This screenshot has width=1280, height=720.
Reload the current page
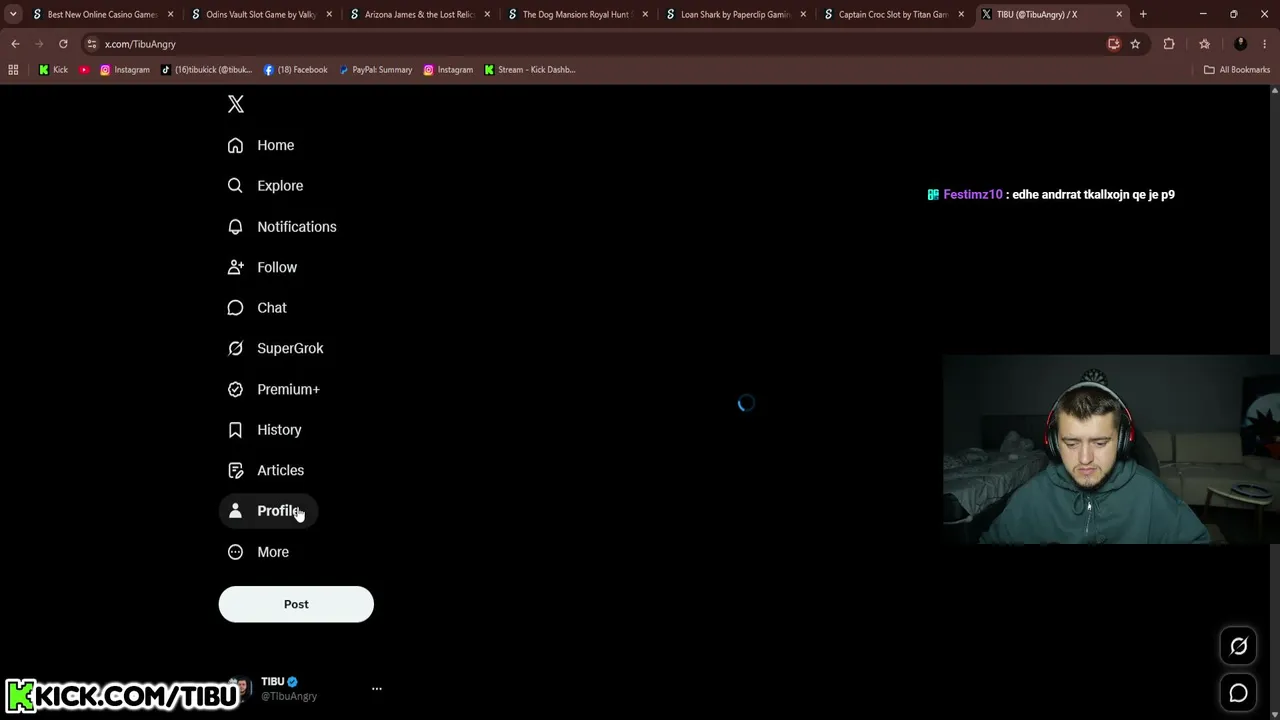coord(63,44)
